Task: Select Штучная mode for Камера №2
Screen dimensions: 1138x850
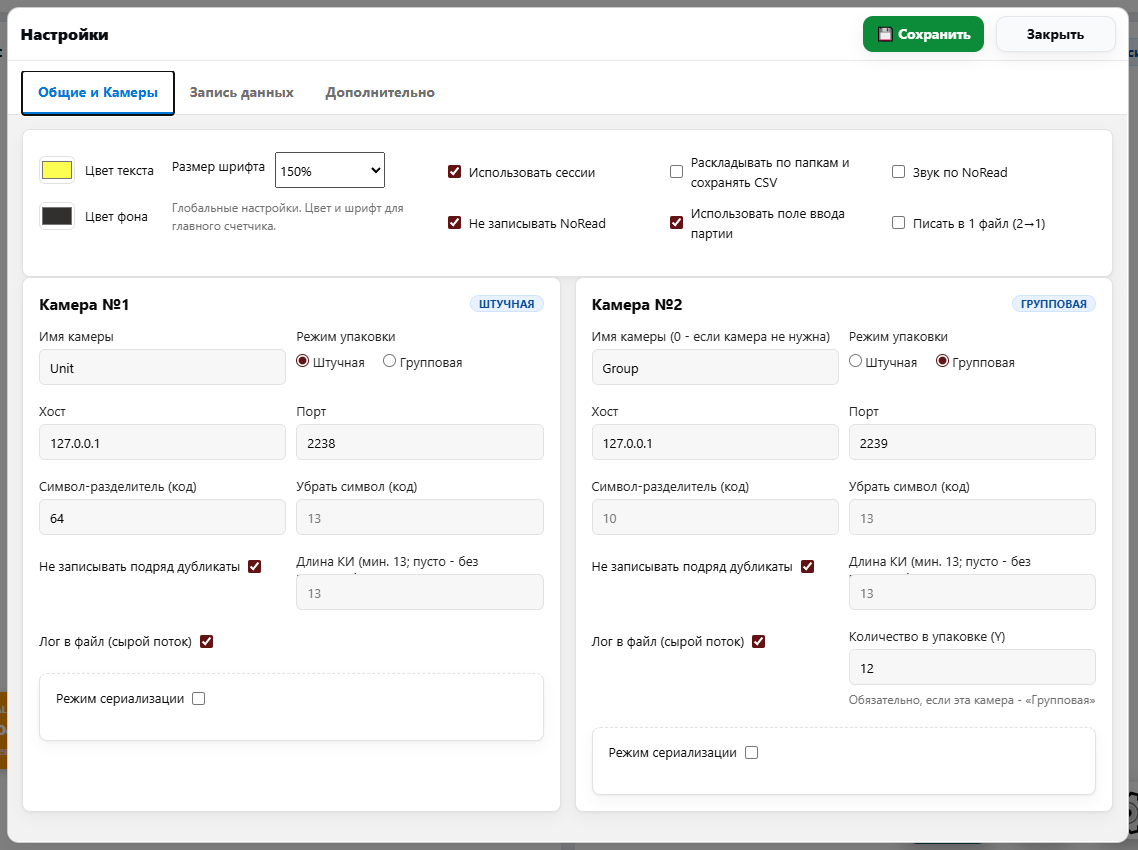Action: coord(855,361)
